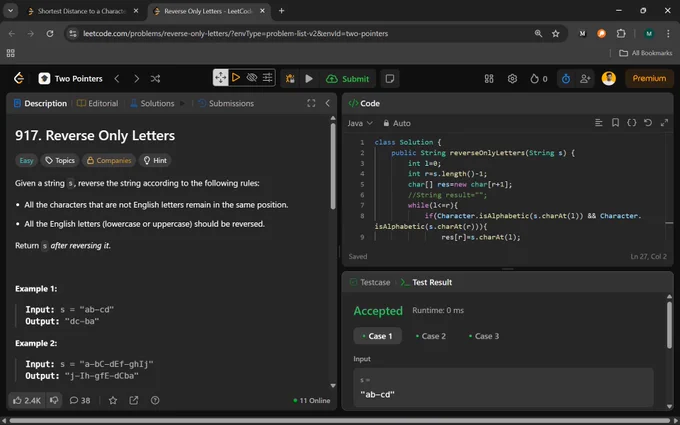Select Case 3 result

pyautogui.click(x=484, y=336)
